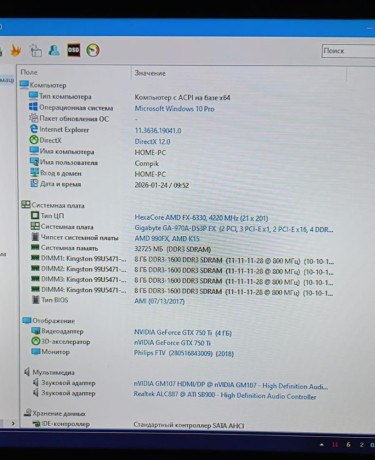This screenshot has width=375, height=460.
Task: Click the gear icon beside Пакет обновления ОС
Action: point(33,118)
